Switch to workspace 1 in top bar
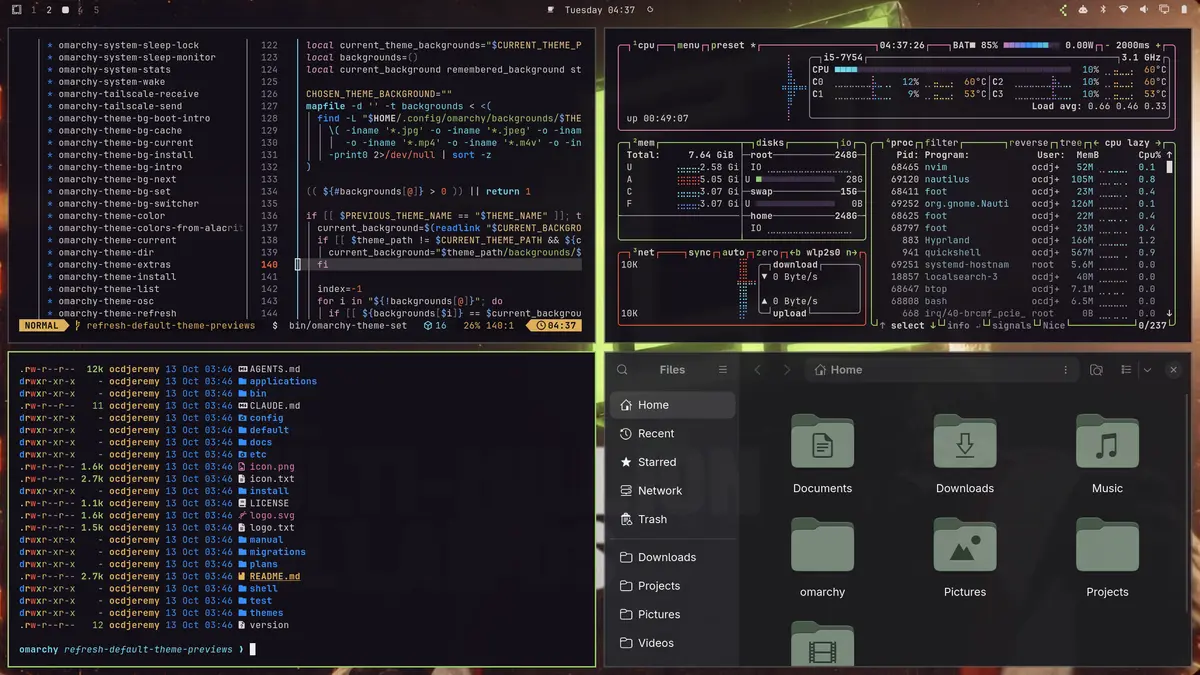This screenshot has width=1200, height=675. tap(34, 10)
